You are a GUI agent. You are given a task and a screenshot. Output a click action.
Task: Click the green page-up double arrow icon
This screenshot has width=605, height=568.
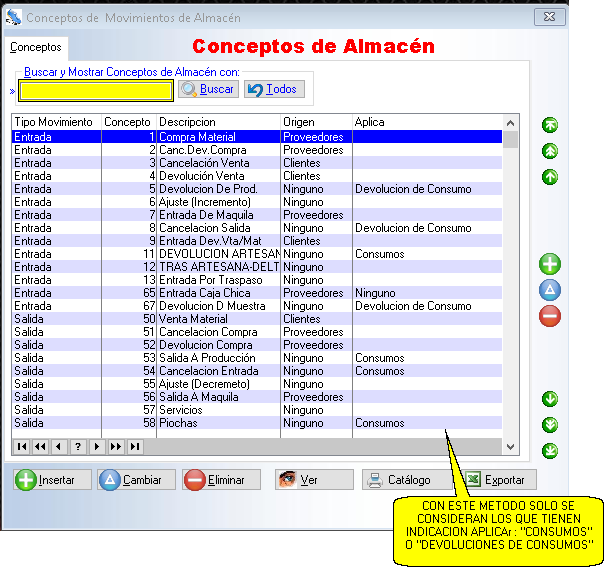550,151
